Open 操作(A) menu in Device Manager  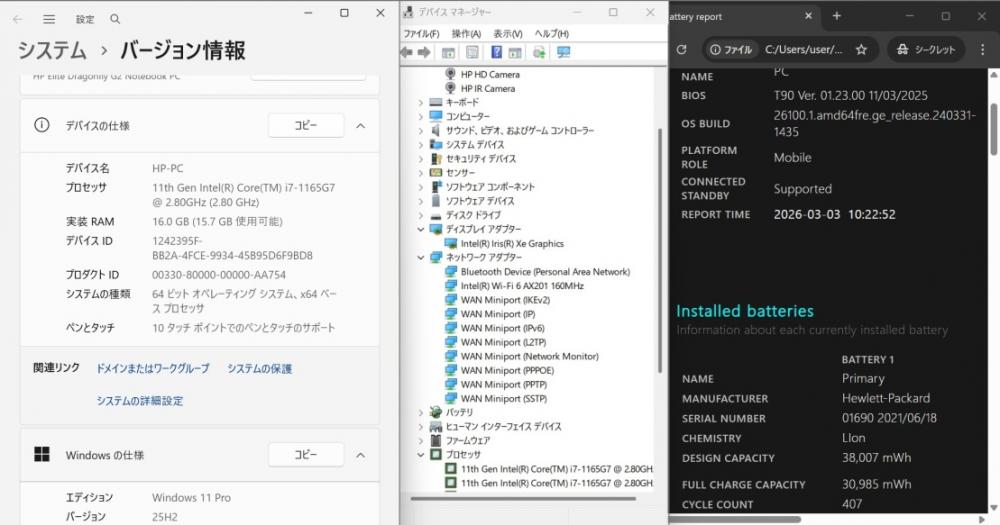(x=466, y=33)
